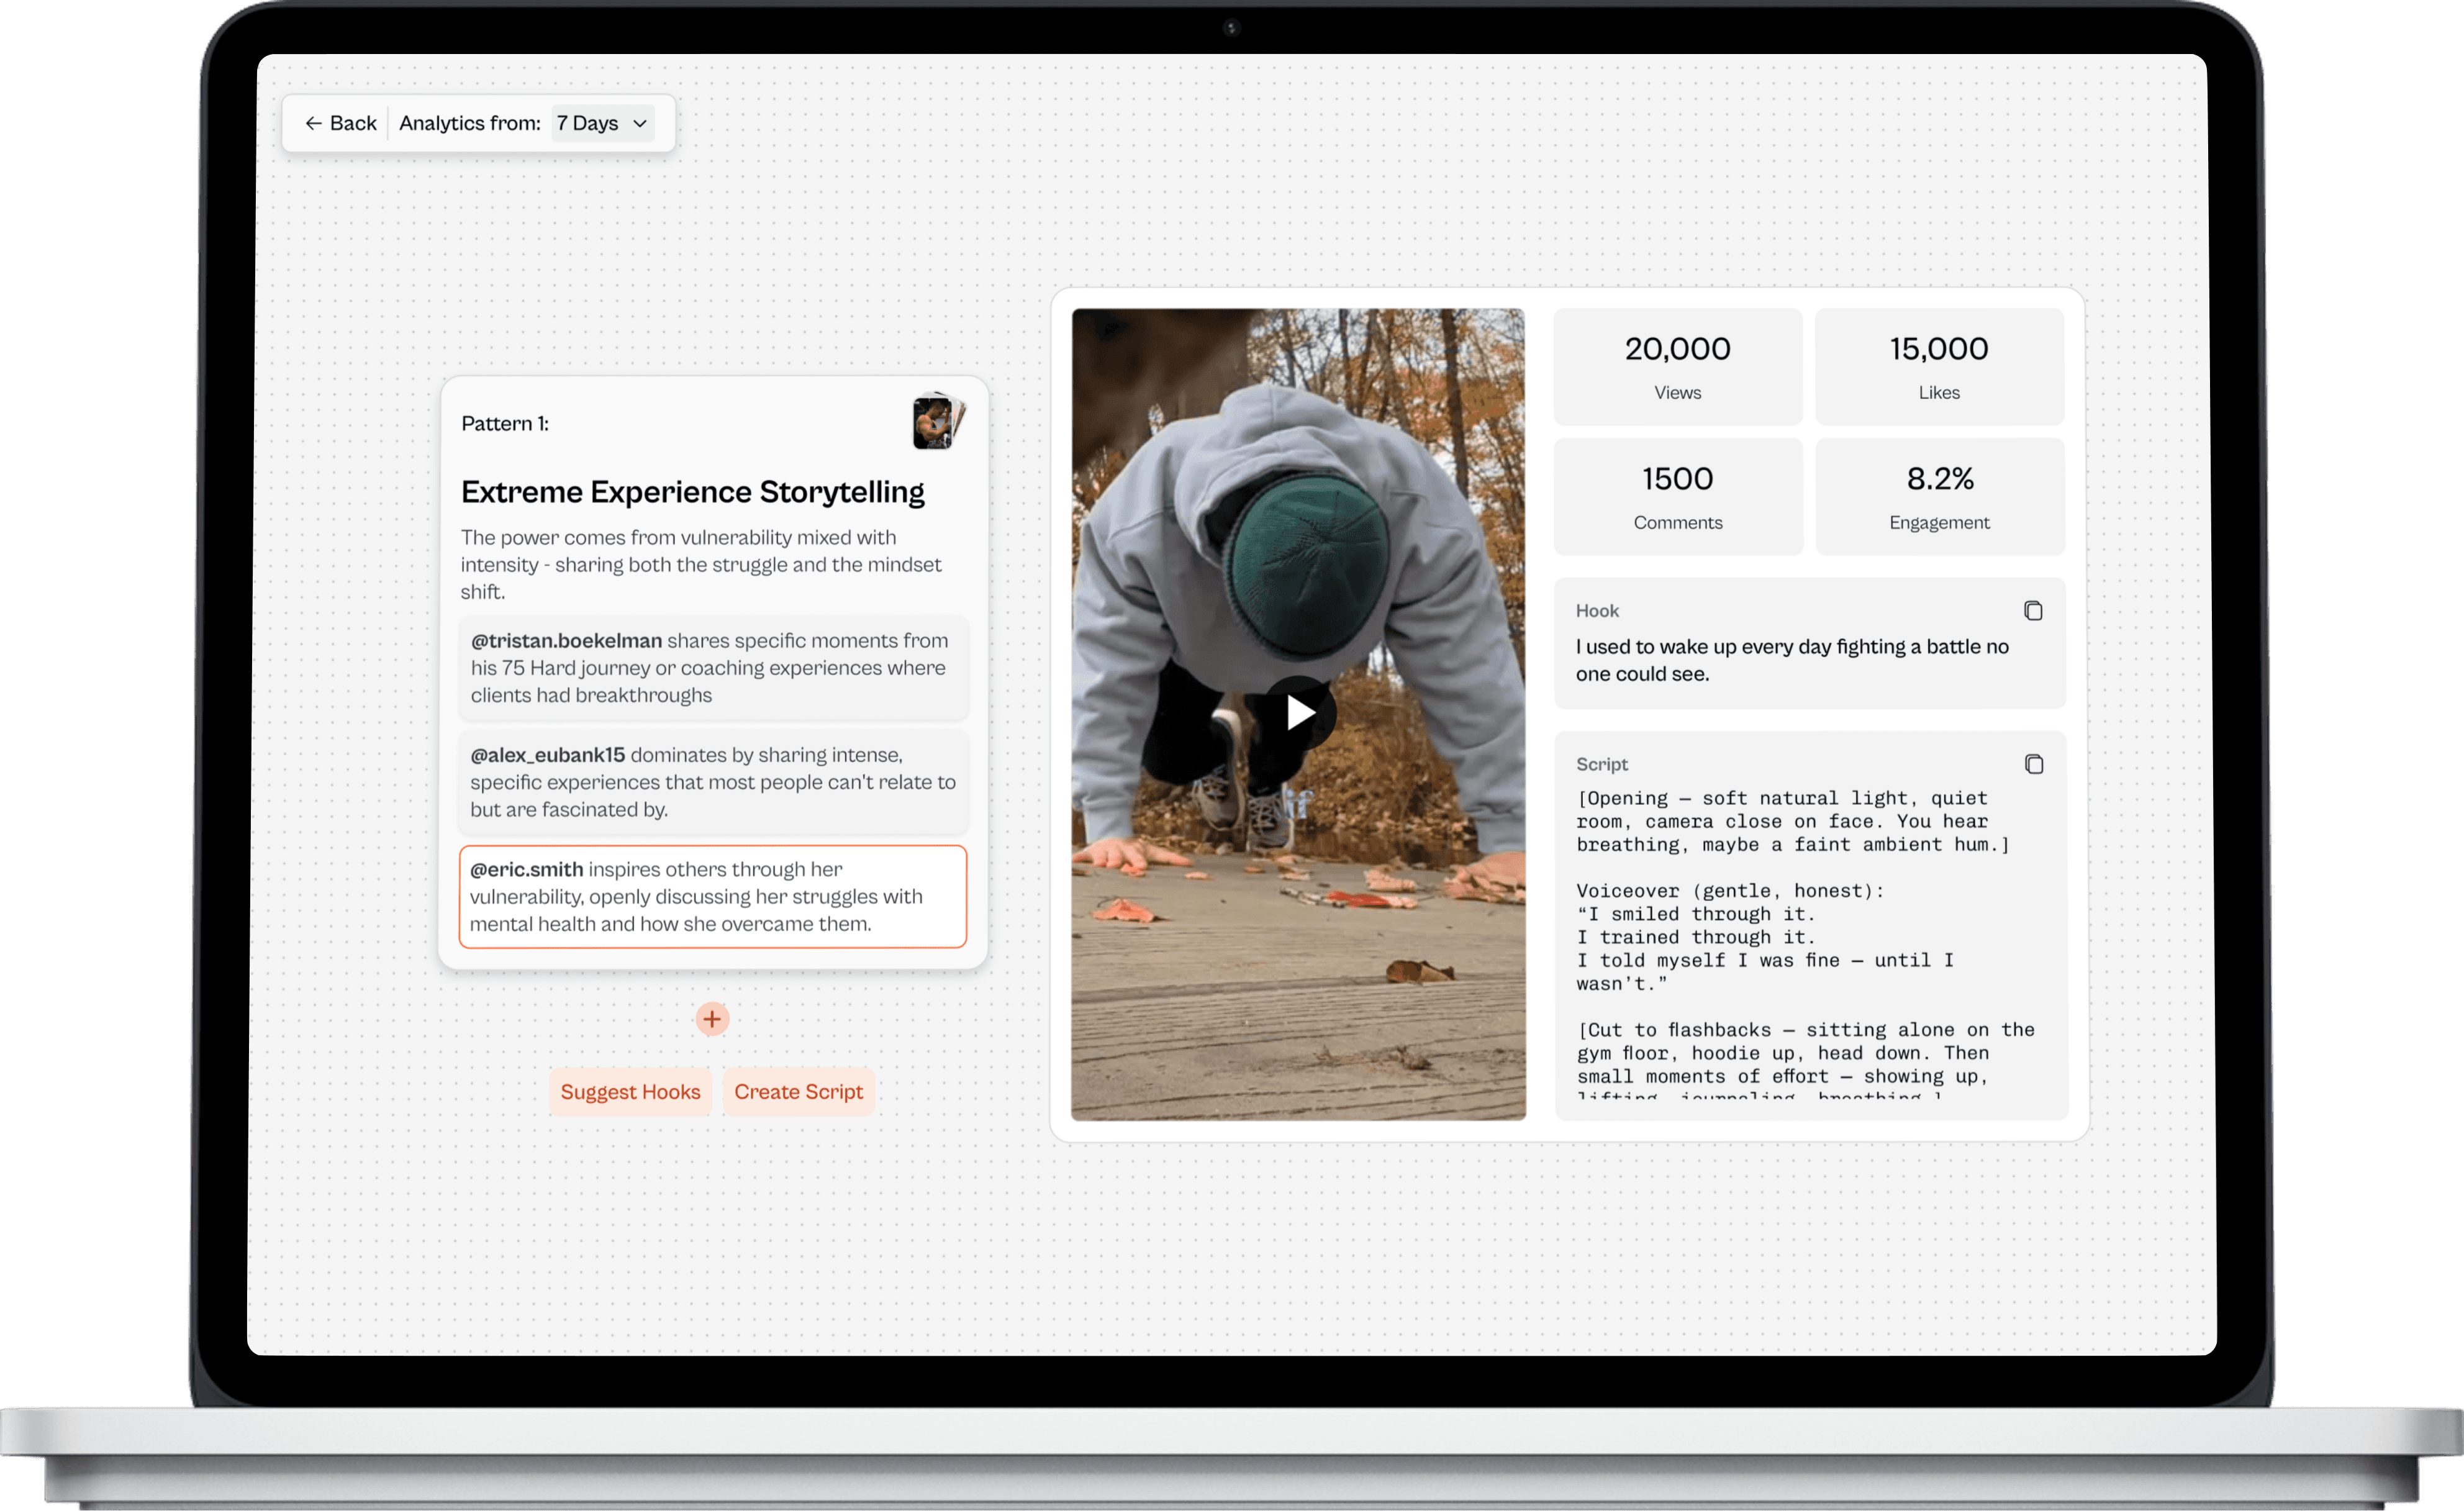Click the plus icon below the pattern card
2464x1511 pixels.
(712, 1019)
